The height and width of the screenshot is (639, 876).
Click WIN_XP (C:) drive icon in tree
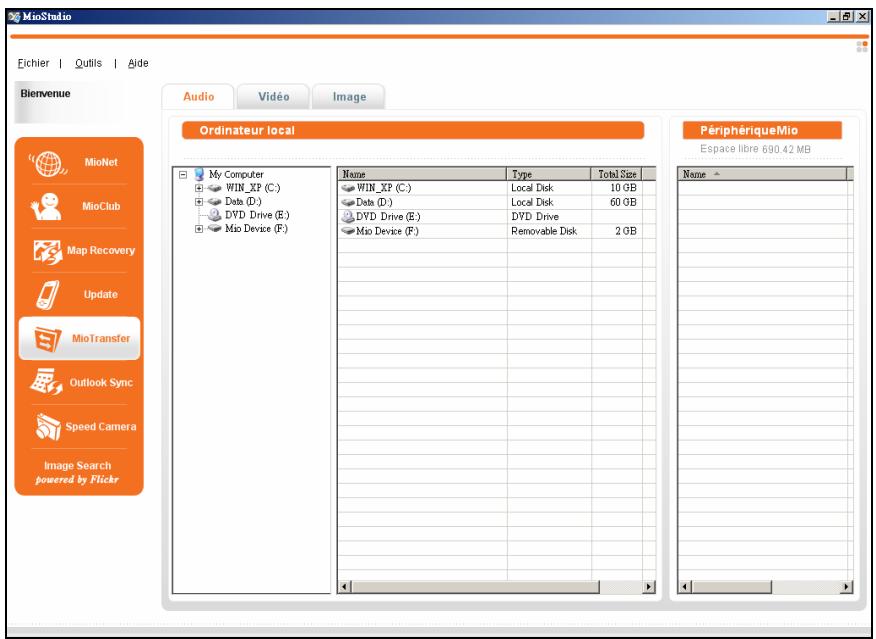(x=215, y=188)
